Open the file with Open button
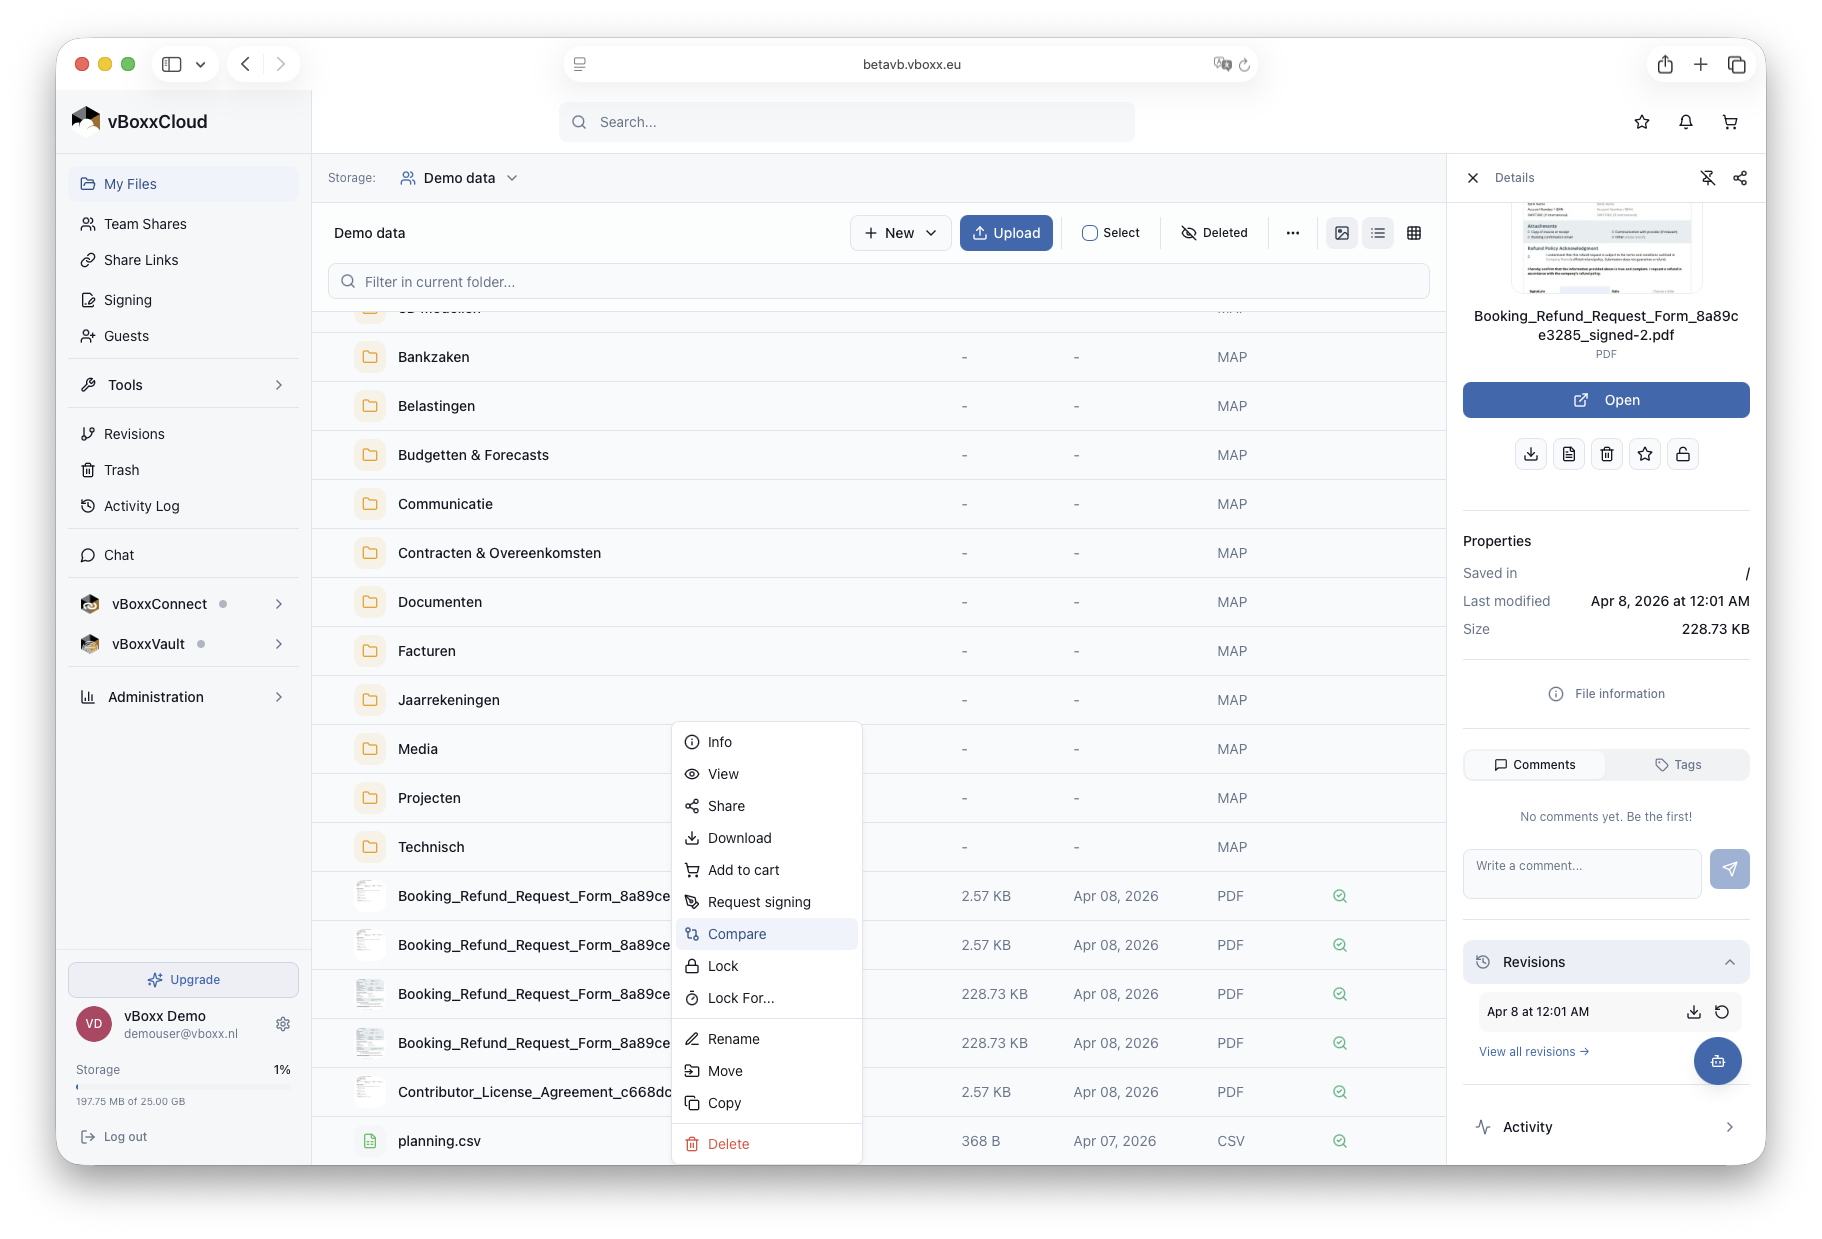Image resolution: width=1822 pixels, height=1239 pixels. (x=1606, y=400)
